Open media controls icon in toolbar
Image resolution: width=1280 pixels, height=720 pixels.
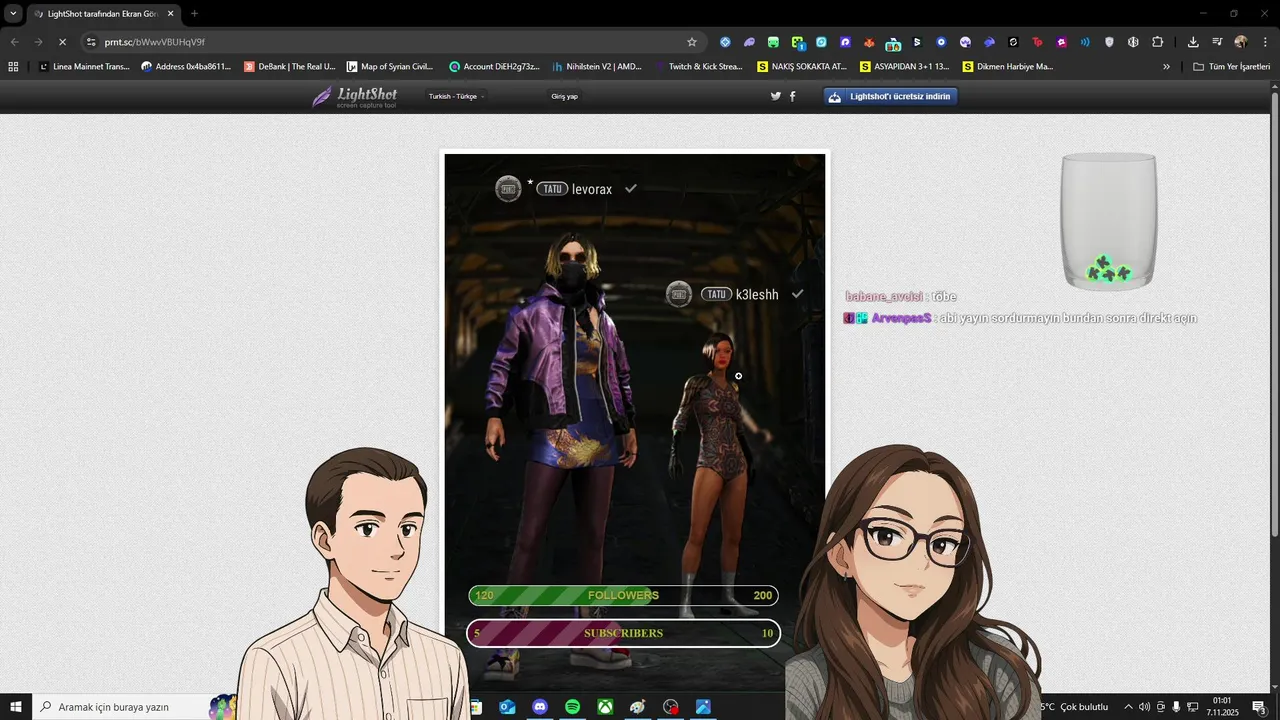(x=1217, y=42)
